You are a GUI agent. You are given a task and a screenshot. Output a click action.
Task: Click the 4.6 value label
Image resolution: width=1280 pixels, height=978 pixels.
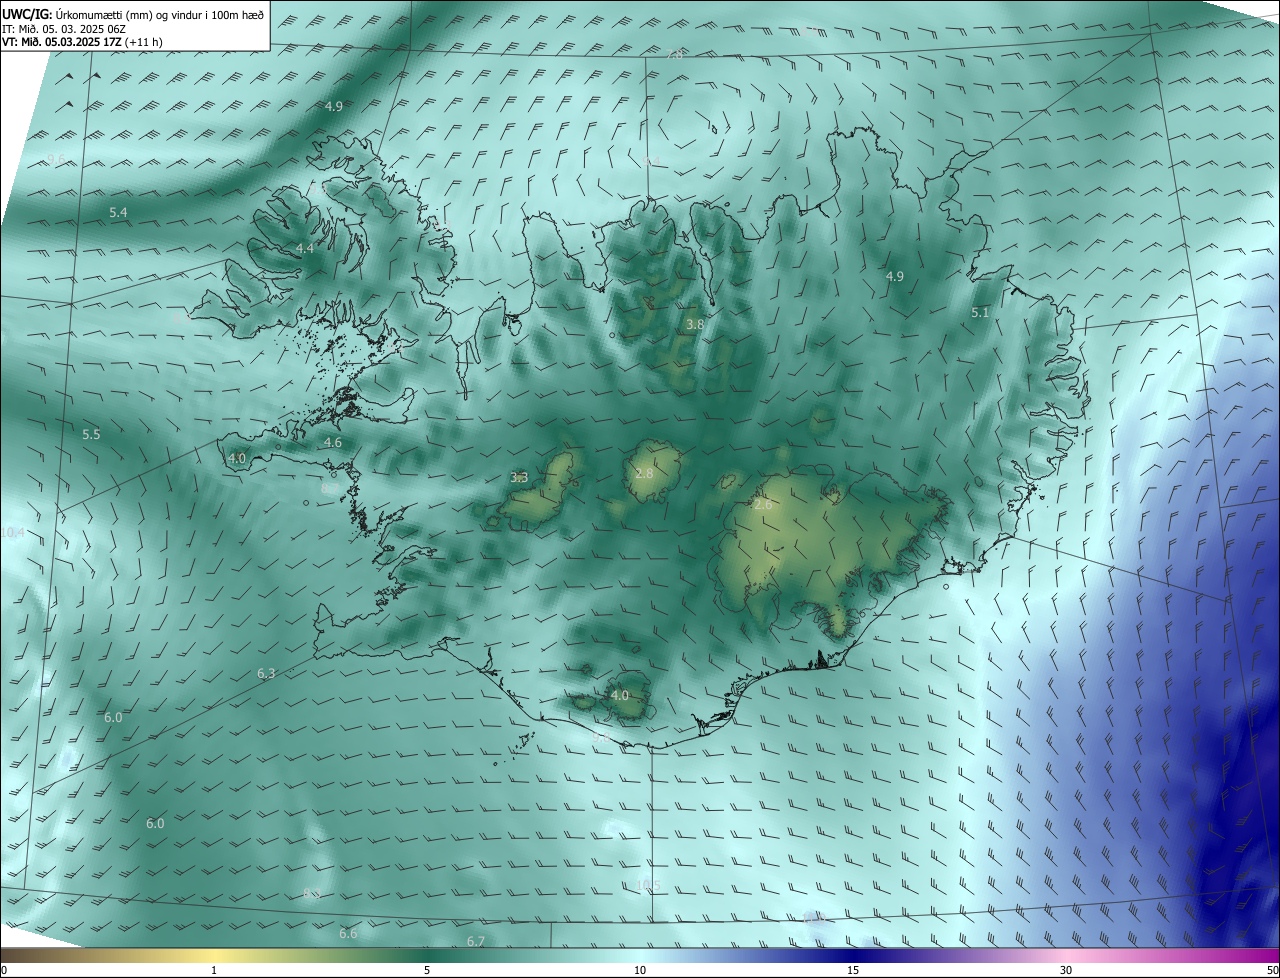tap(332, 442)
